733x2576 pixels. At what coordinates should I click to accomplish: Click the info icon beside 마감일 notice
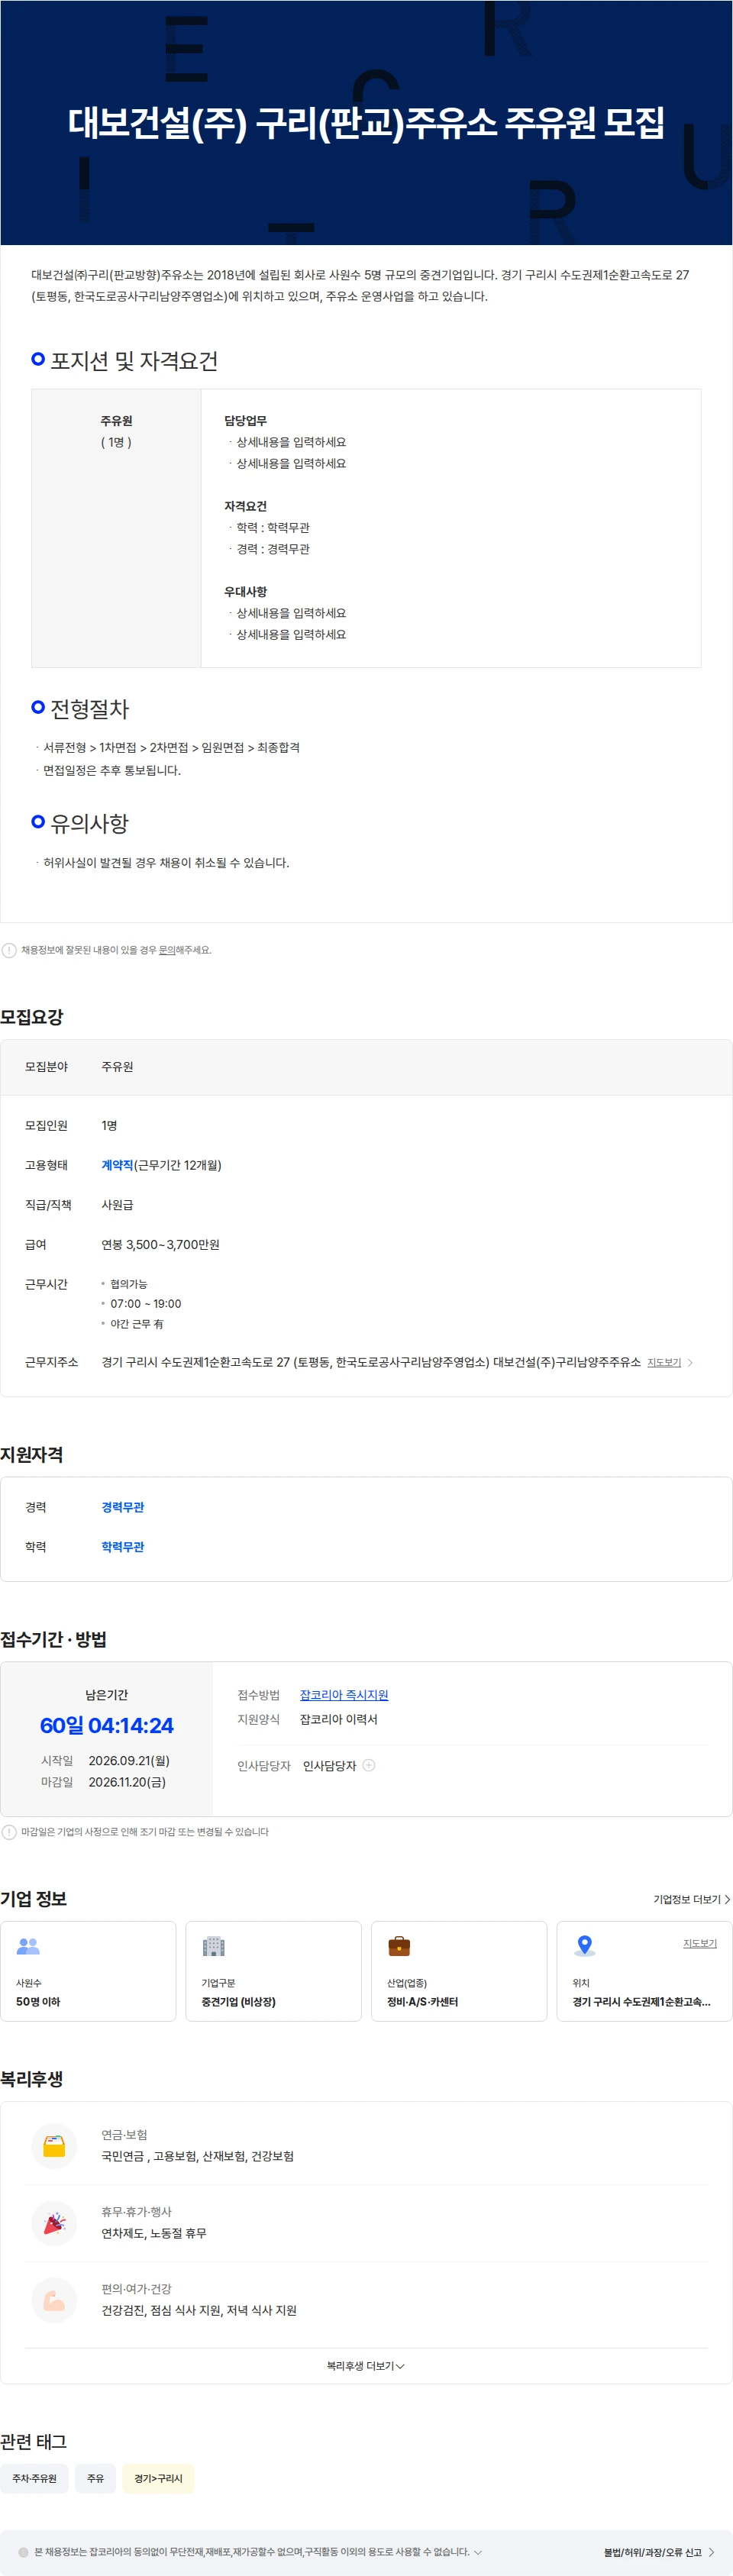tap(9, 1832)
